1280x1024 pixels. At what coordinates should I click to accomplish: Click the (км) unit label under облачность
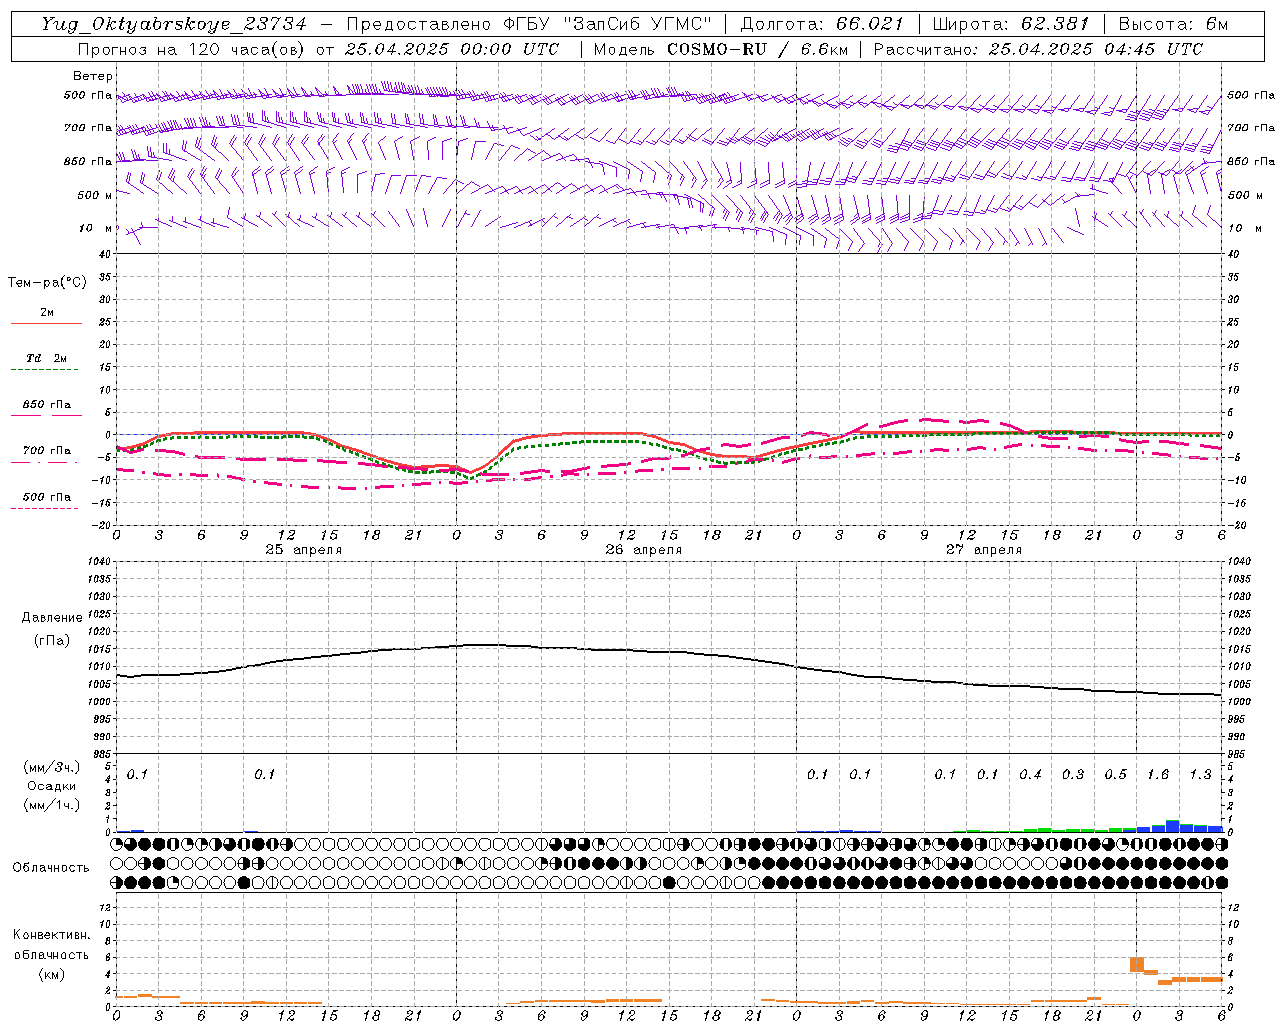[51, 974]
